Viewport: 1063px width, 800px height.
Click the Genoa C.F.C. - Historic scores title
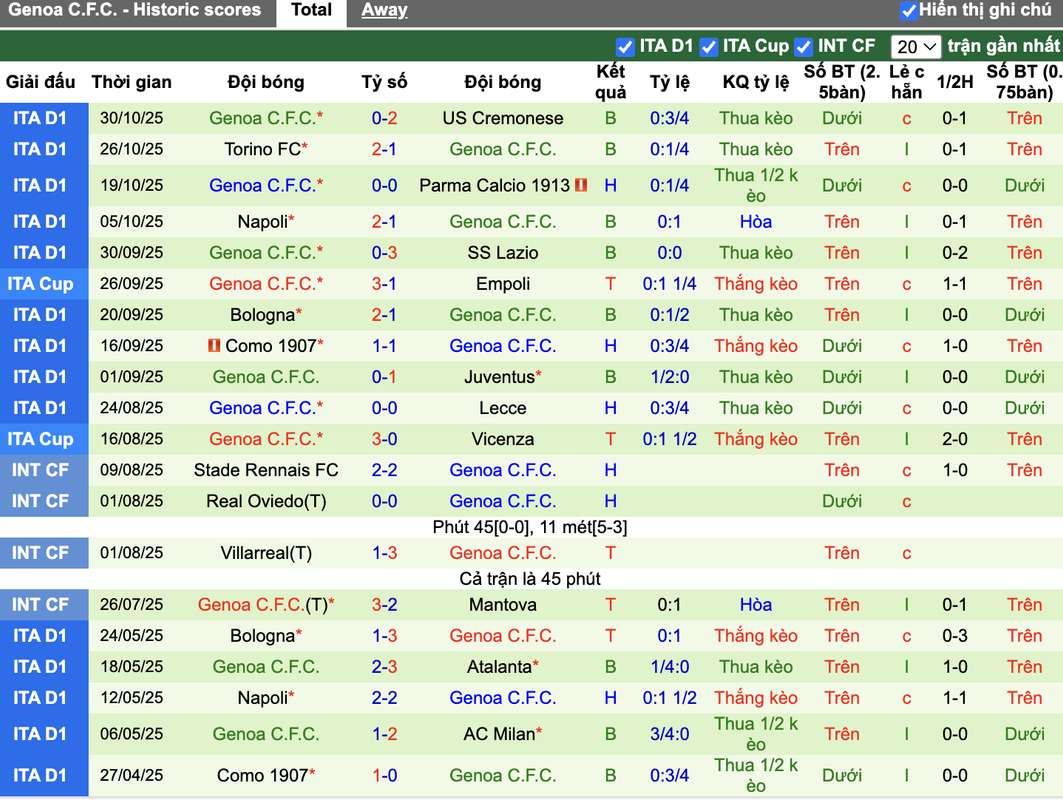point(134,10)
